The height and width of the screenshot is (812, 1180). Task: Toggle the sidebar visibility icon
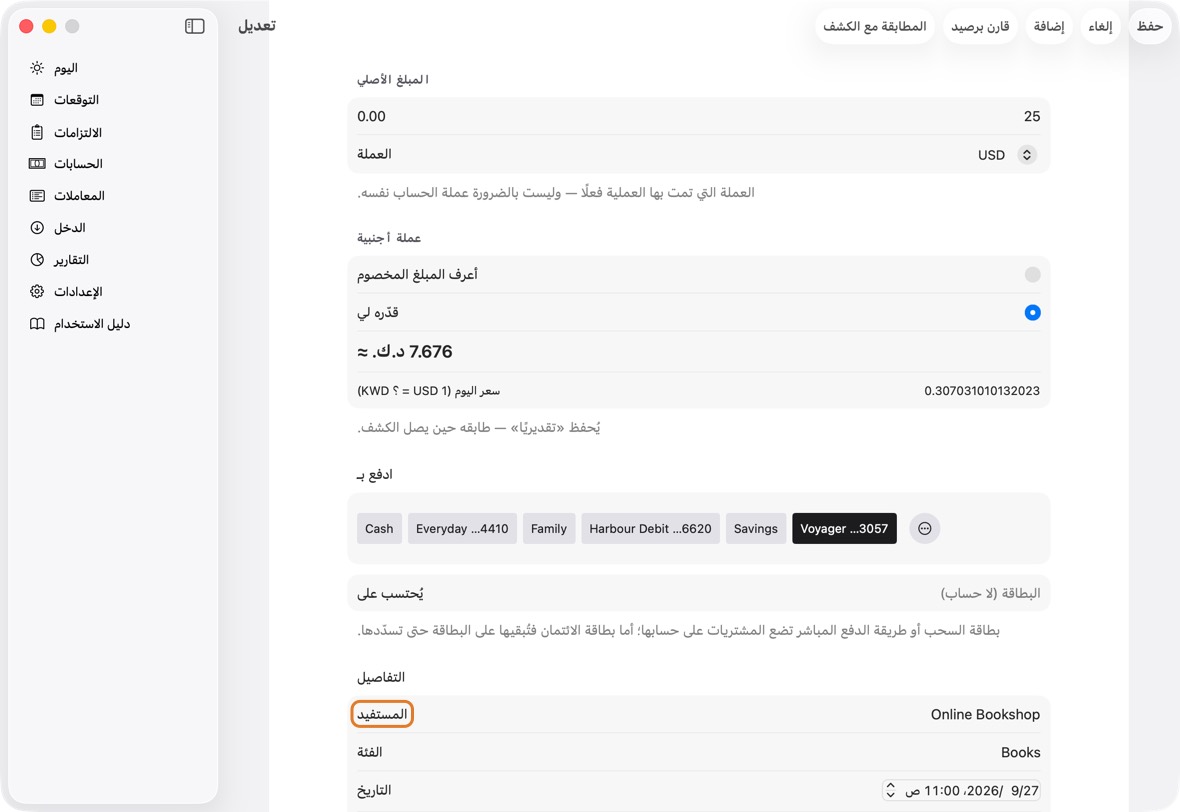[195, 26]
